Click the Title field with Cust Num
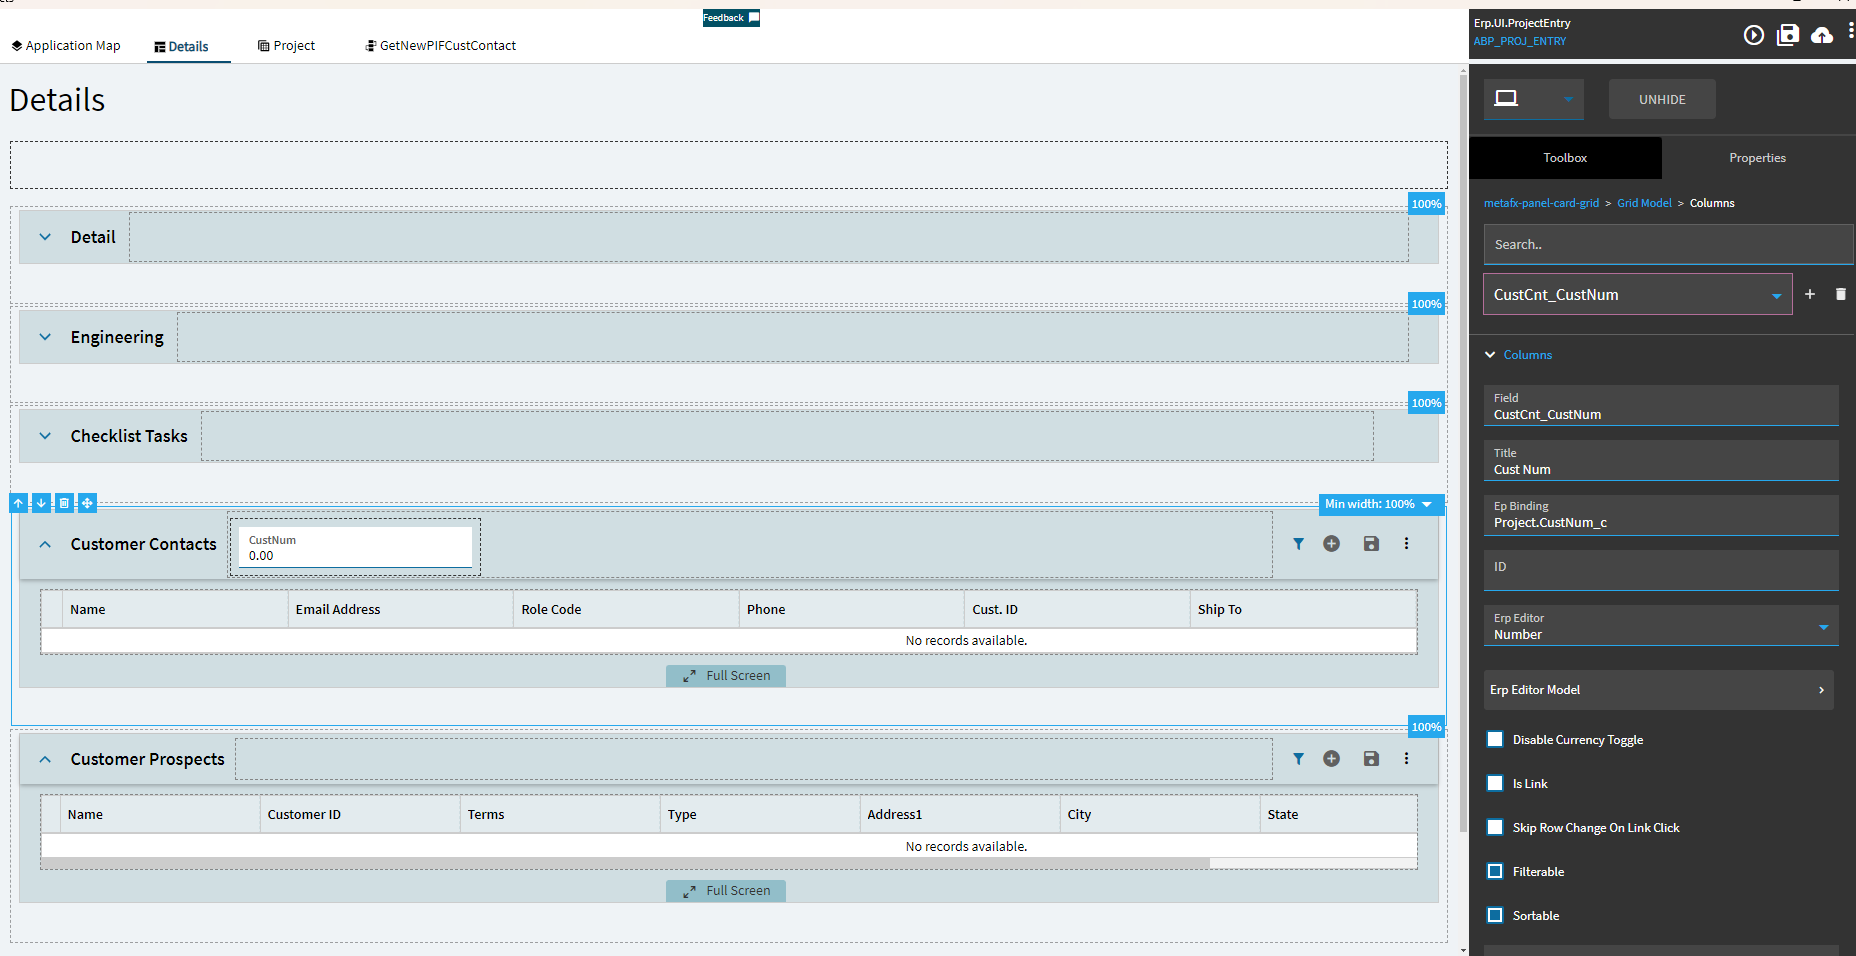This screenshot has width=1856, height=956. coord(1661,461)
